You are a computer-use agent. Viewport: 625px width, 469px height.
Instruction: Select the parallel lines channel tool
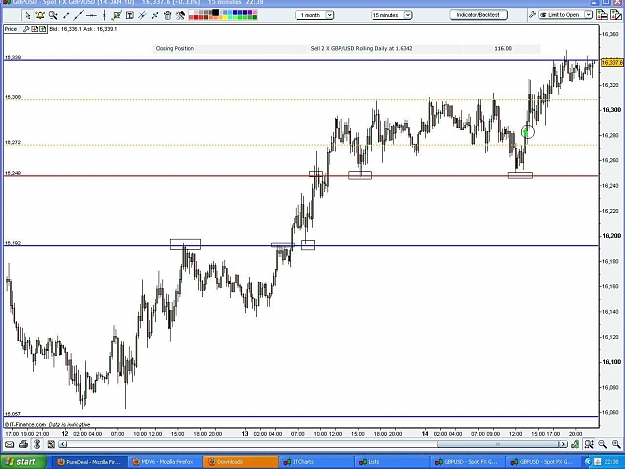pos(142,16)
